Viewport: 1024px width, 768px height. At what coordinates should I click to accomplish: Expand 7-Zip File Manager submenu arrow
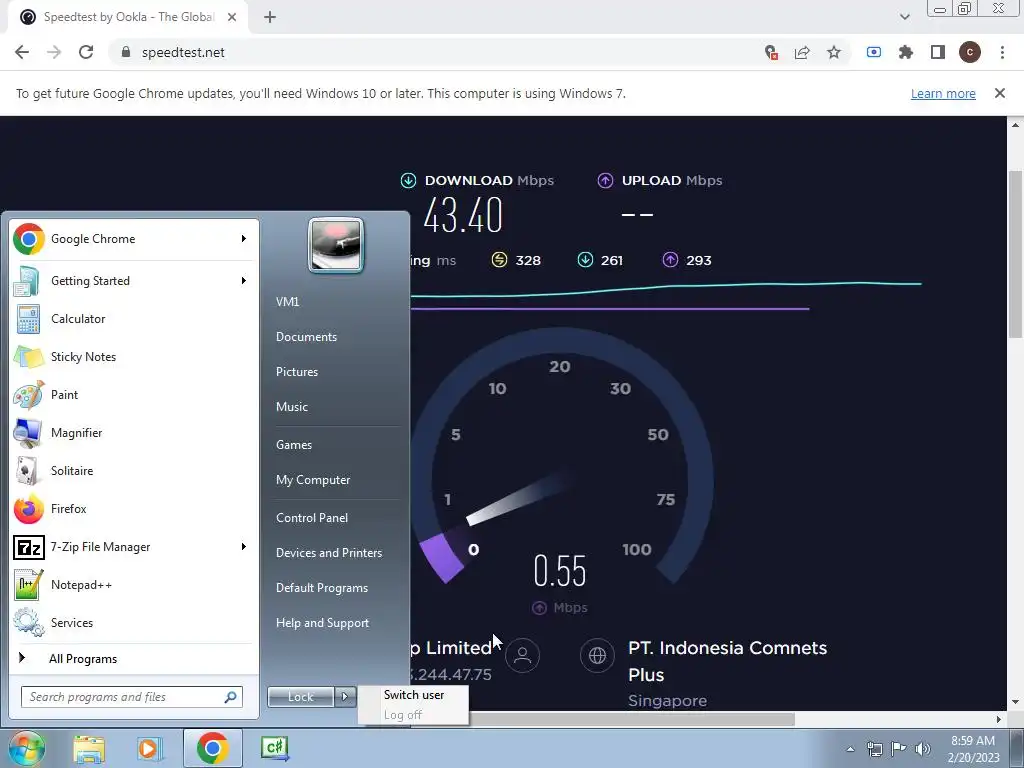(244, 547)
